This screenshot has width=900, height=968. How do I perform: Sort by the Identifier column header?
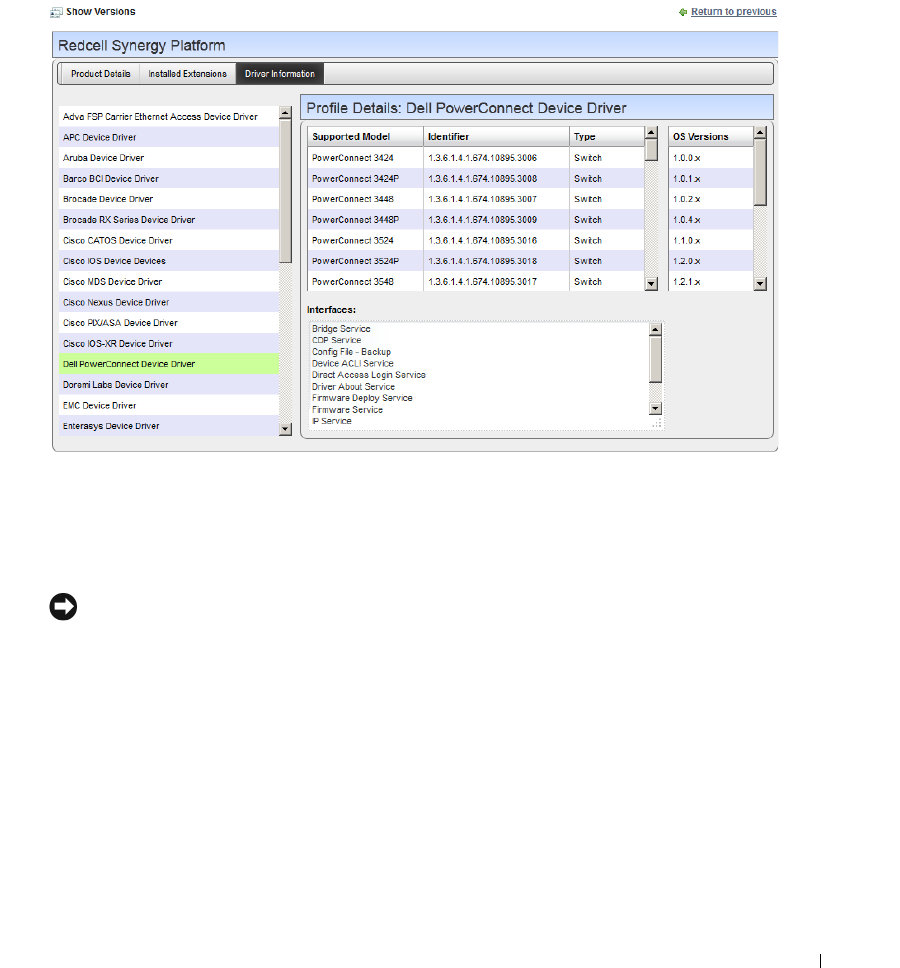coord(496,136)
